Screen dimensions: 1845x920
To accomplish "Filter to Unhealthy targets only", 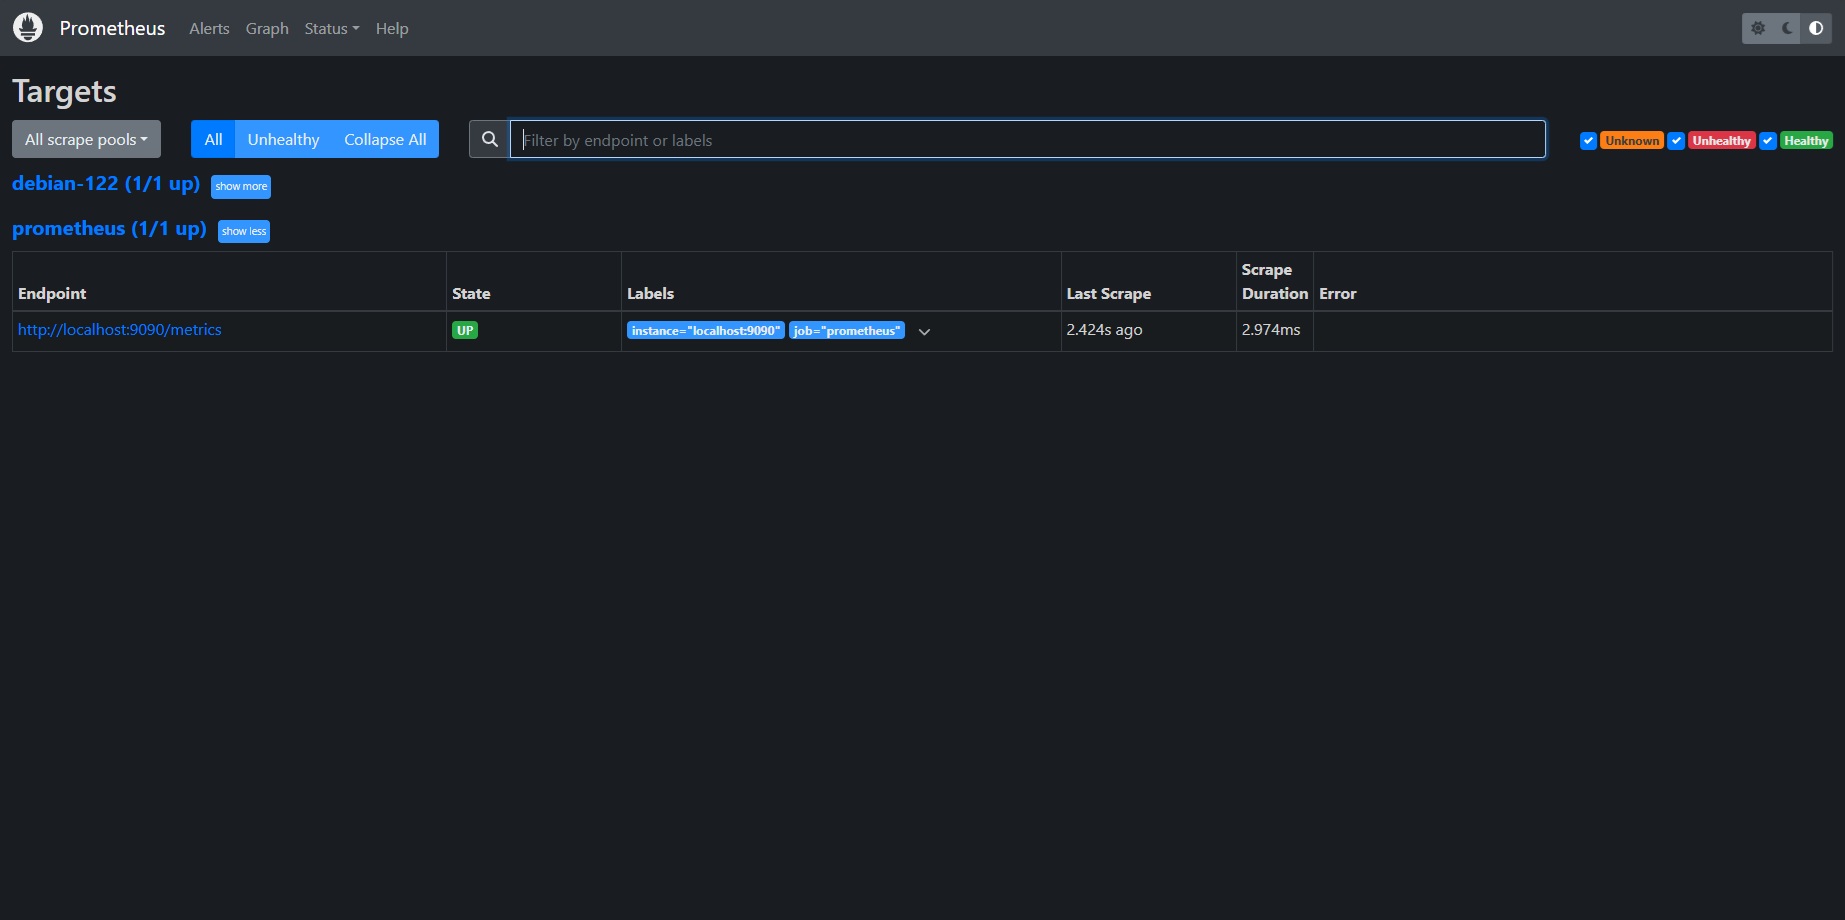I will tap(284, 139).
